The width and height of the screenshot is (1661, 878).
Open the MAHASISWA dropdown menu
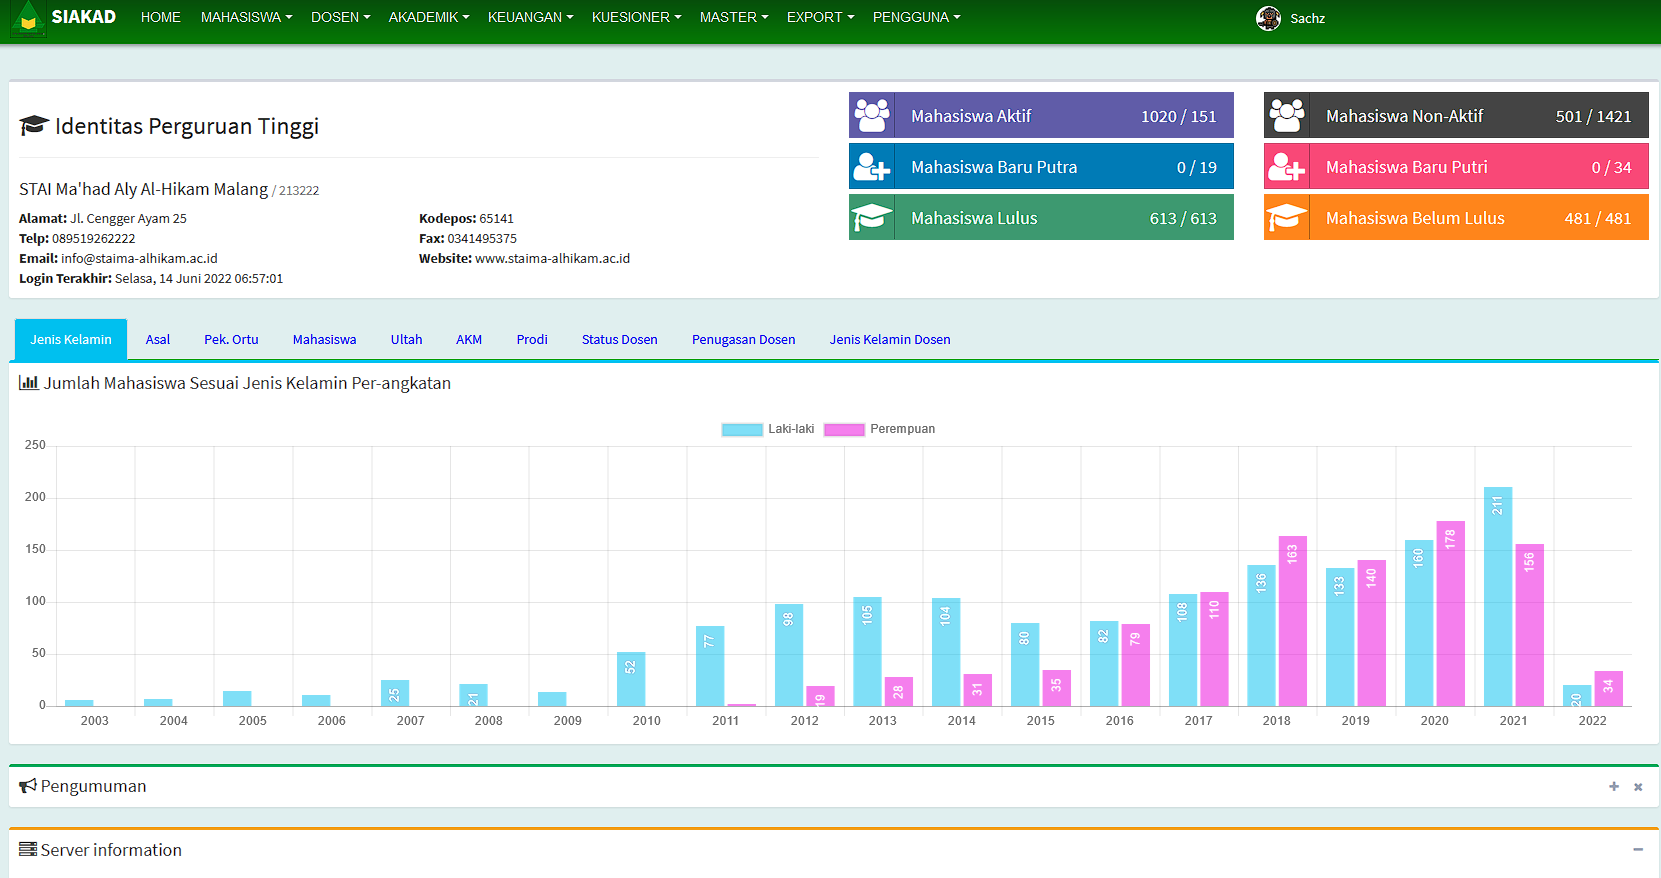[x=246, y=18]
